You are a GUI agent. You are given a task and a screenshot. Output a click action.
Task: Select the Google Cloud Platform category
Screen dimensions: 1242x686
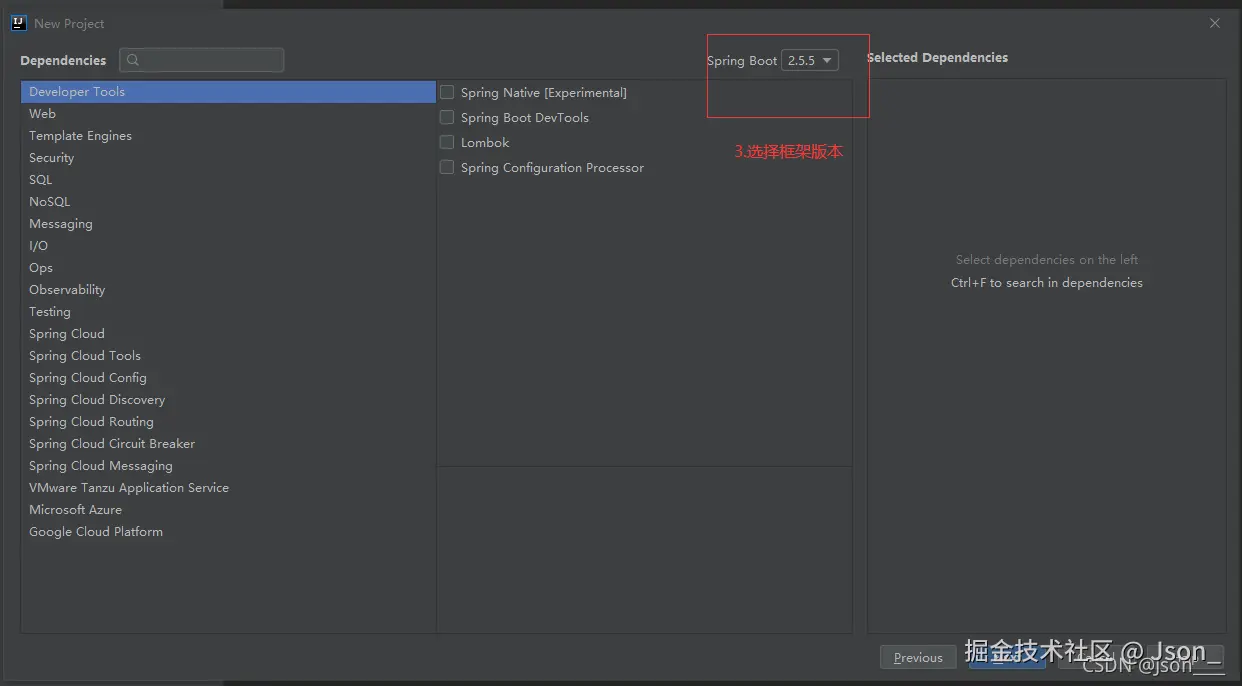click(228, 531)
